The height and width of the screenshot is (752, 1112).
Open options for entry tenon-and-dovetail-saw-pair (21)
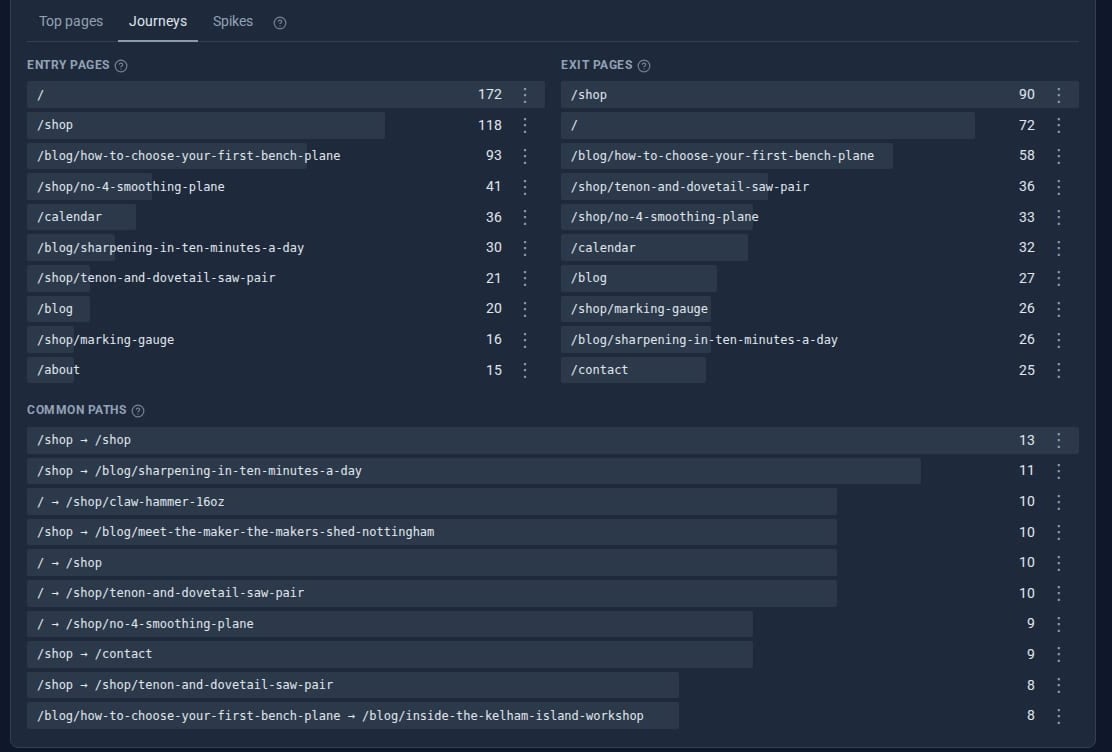(x=525, y=278)
